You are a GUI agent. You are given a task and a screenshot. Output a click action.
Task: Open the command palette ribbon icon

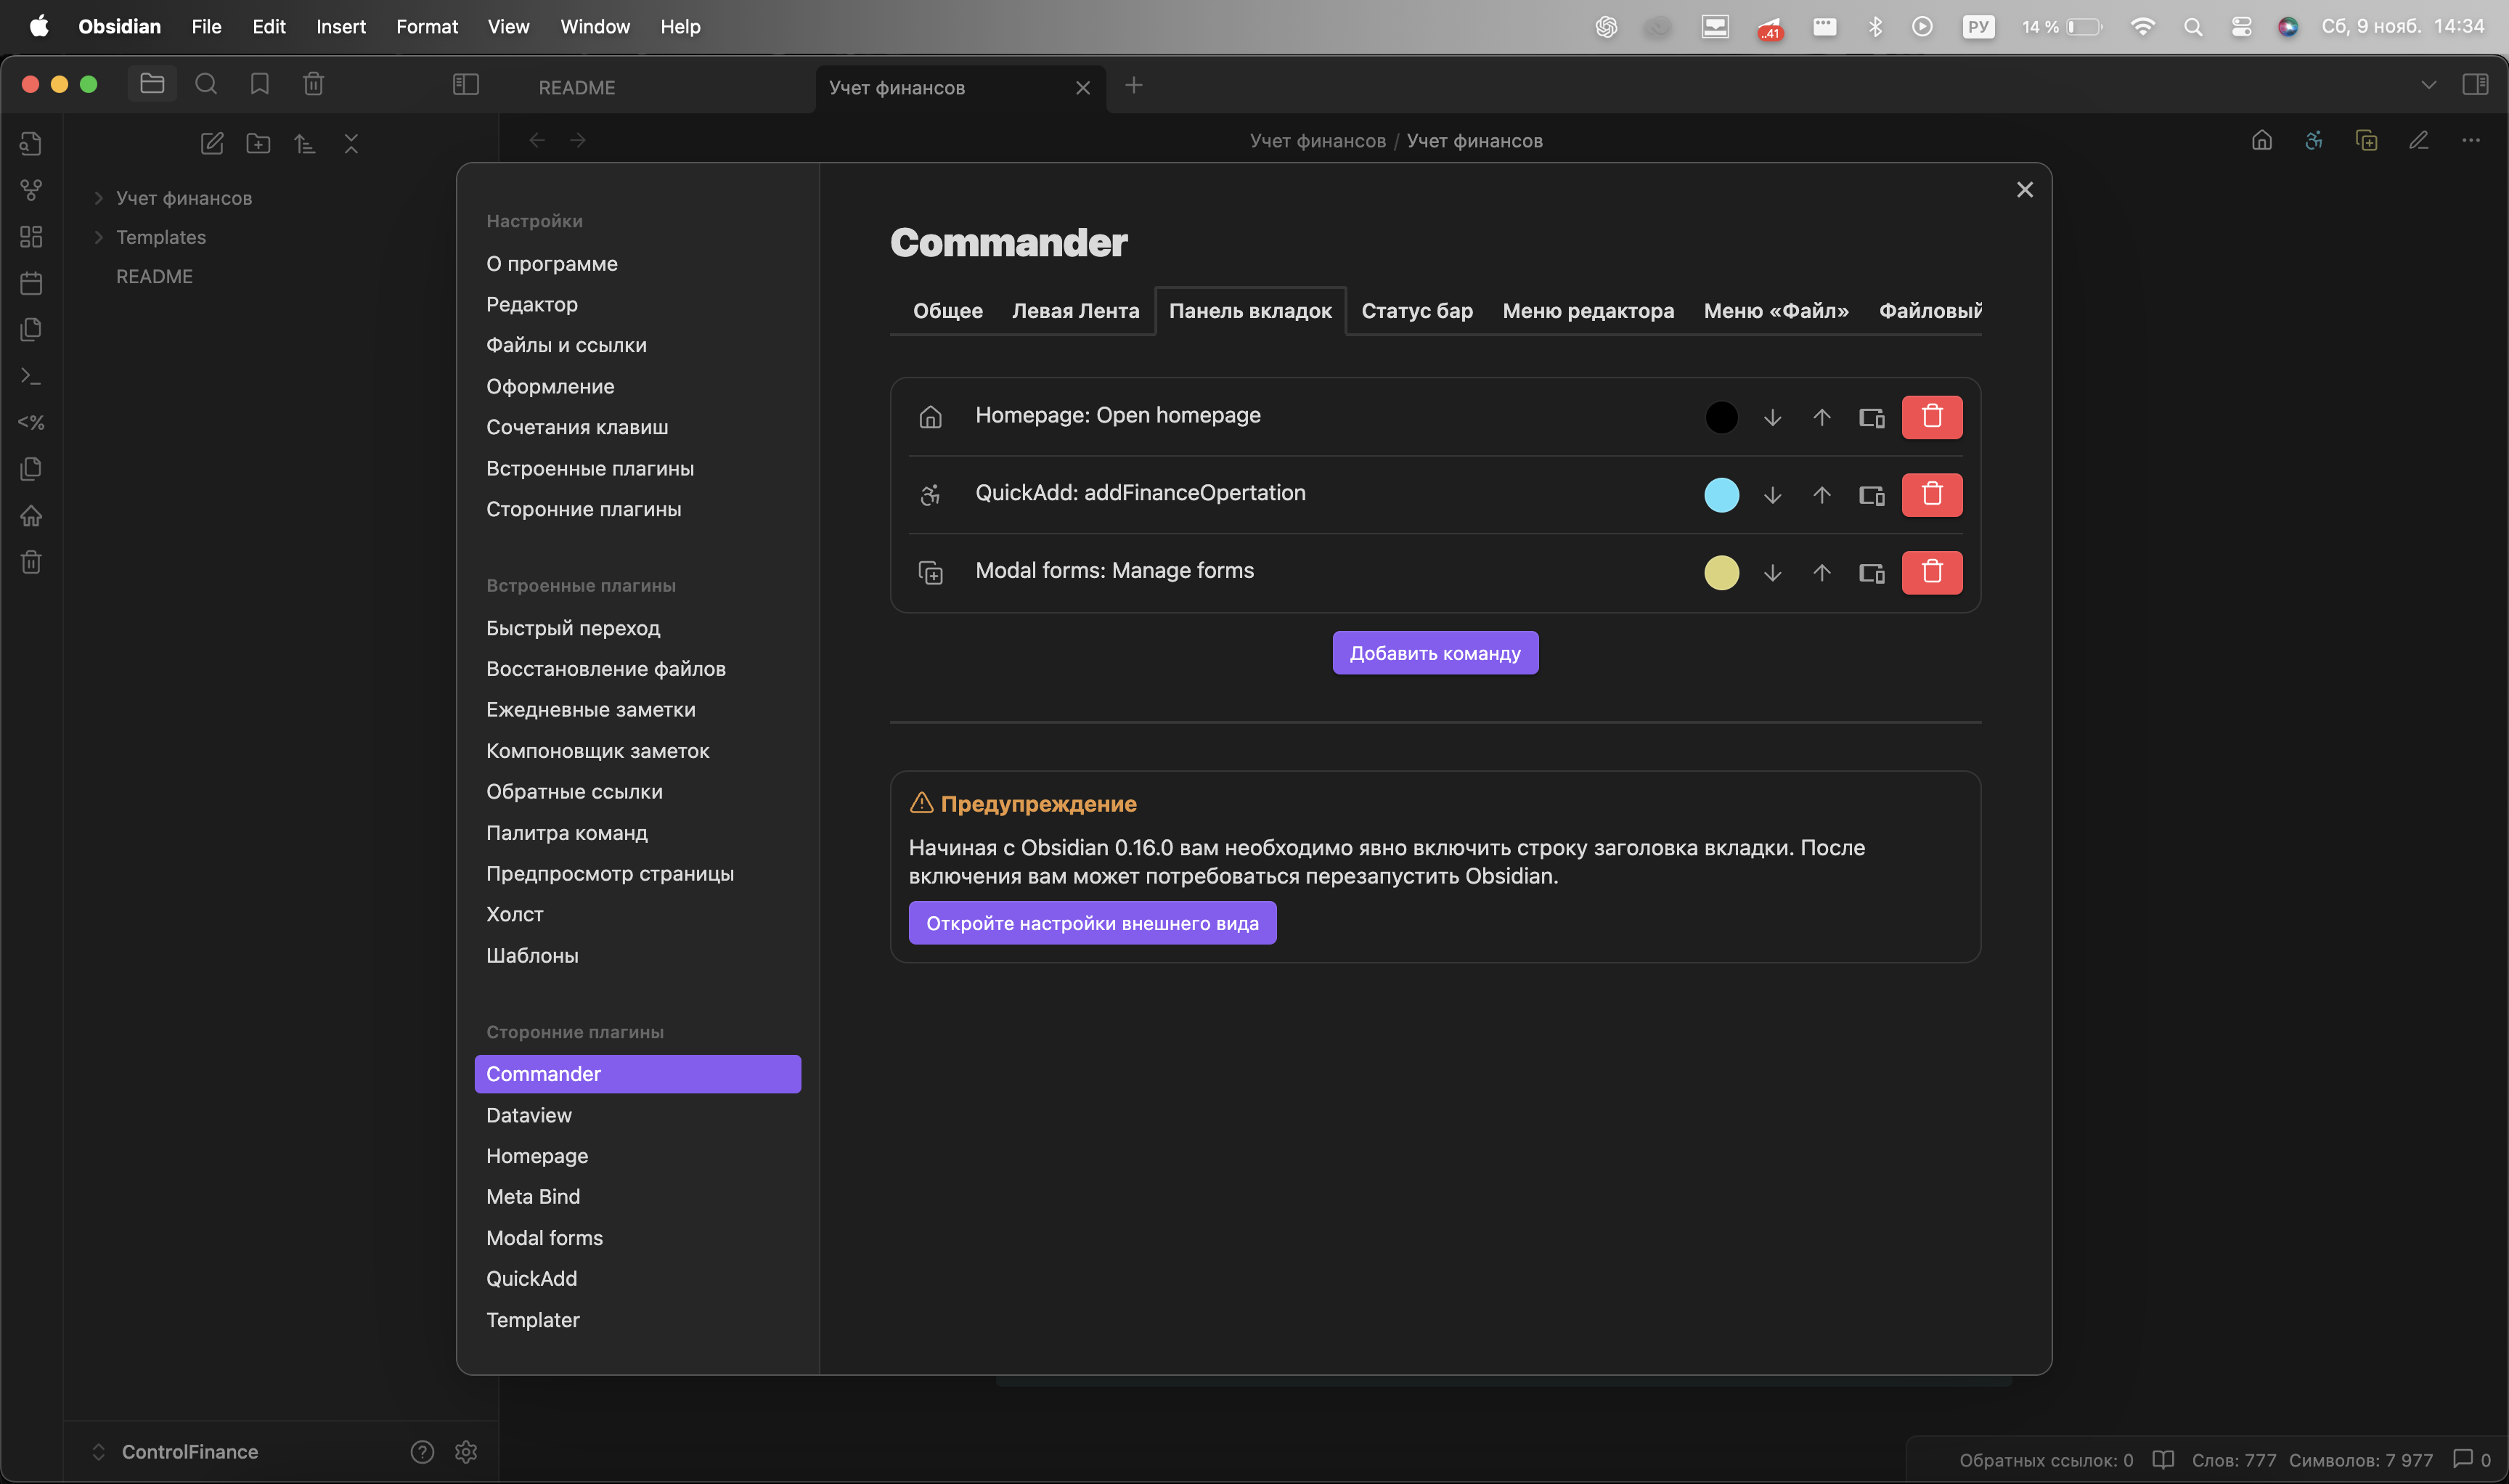click(x=31, y=376)
